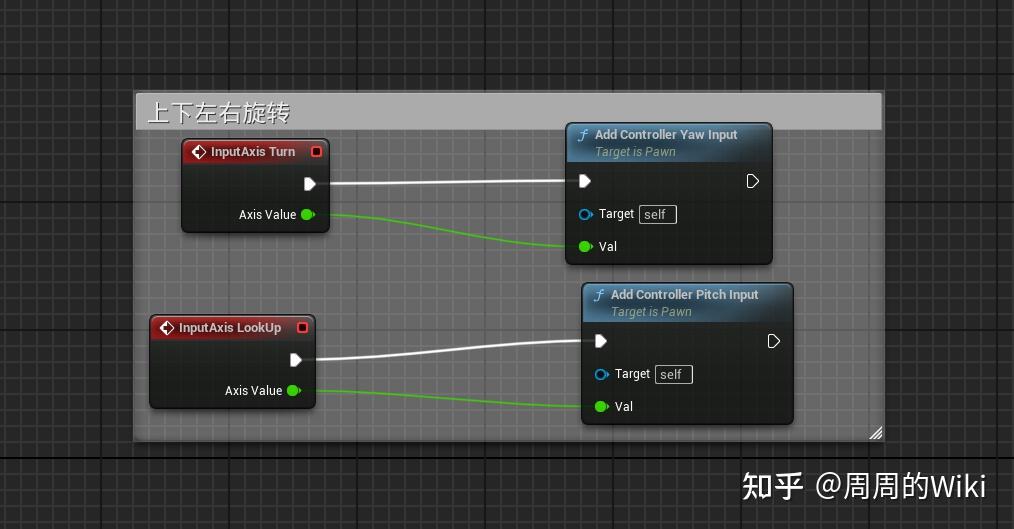
Task: Click Target pin on Add Controller Pitch Input
Action: (601, 374)
